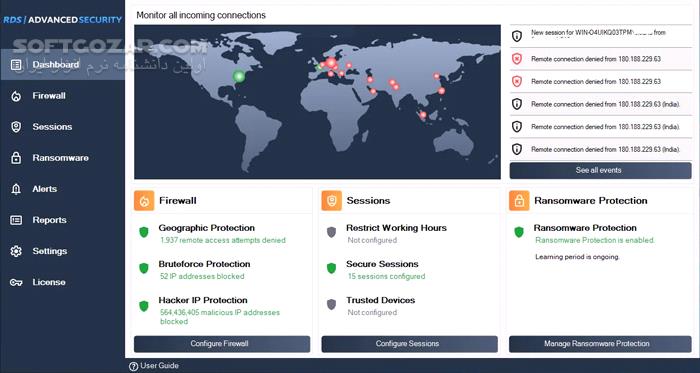Click the User Guide question mark icon

133,366
